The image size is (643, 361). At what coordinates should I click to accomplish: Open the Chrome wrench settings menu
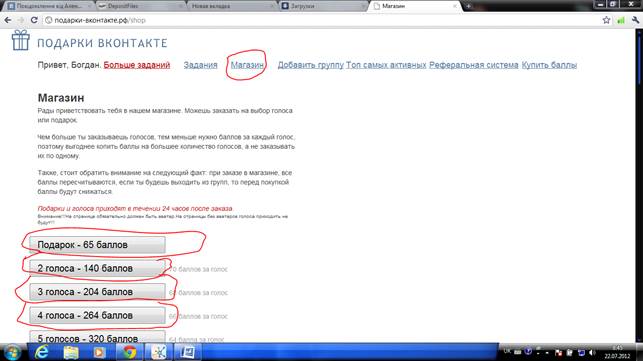[x=636, y=20]
